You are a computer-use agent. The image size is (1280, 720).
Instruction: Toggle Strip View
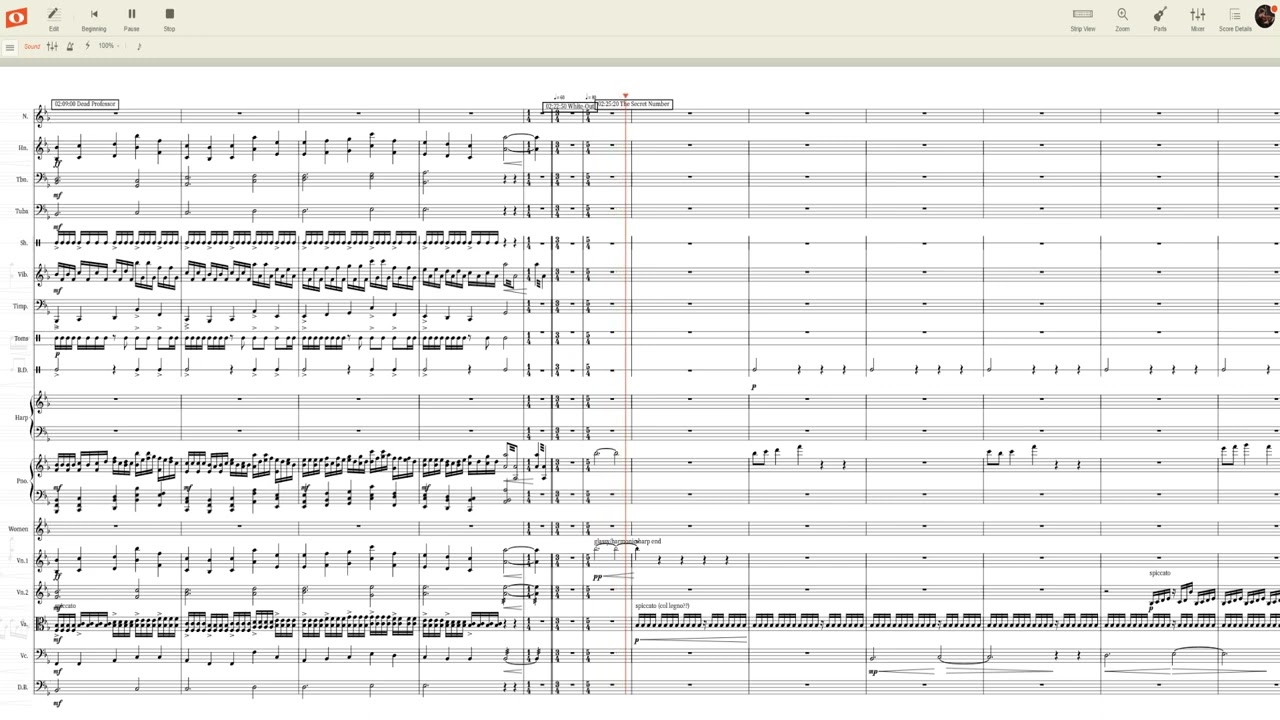[x=1083, y=18]
